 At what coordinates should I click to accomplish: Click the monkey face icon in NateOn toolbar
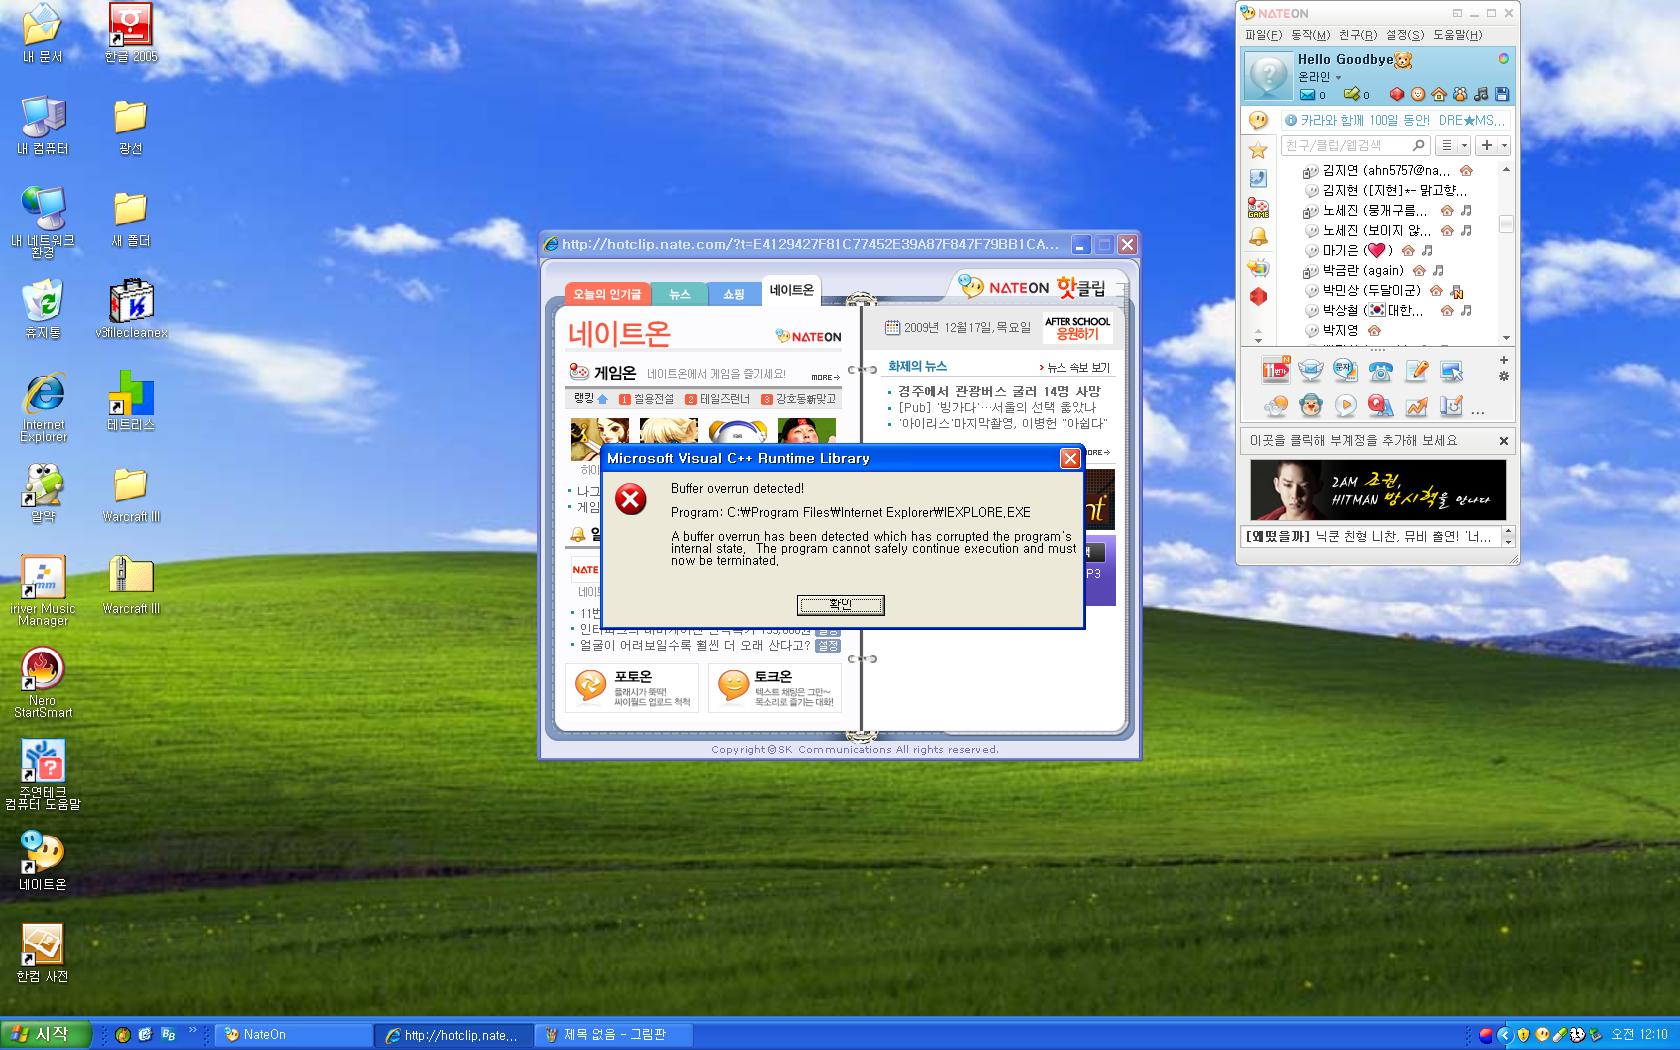[x=1311, y=405]
